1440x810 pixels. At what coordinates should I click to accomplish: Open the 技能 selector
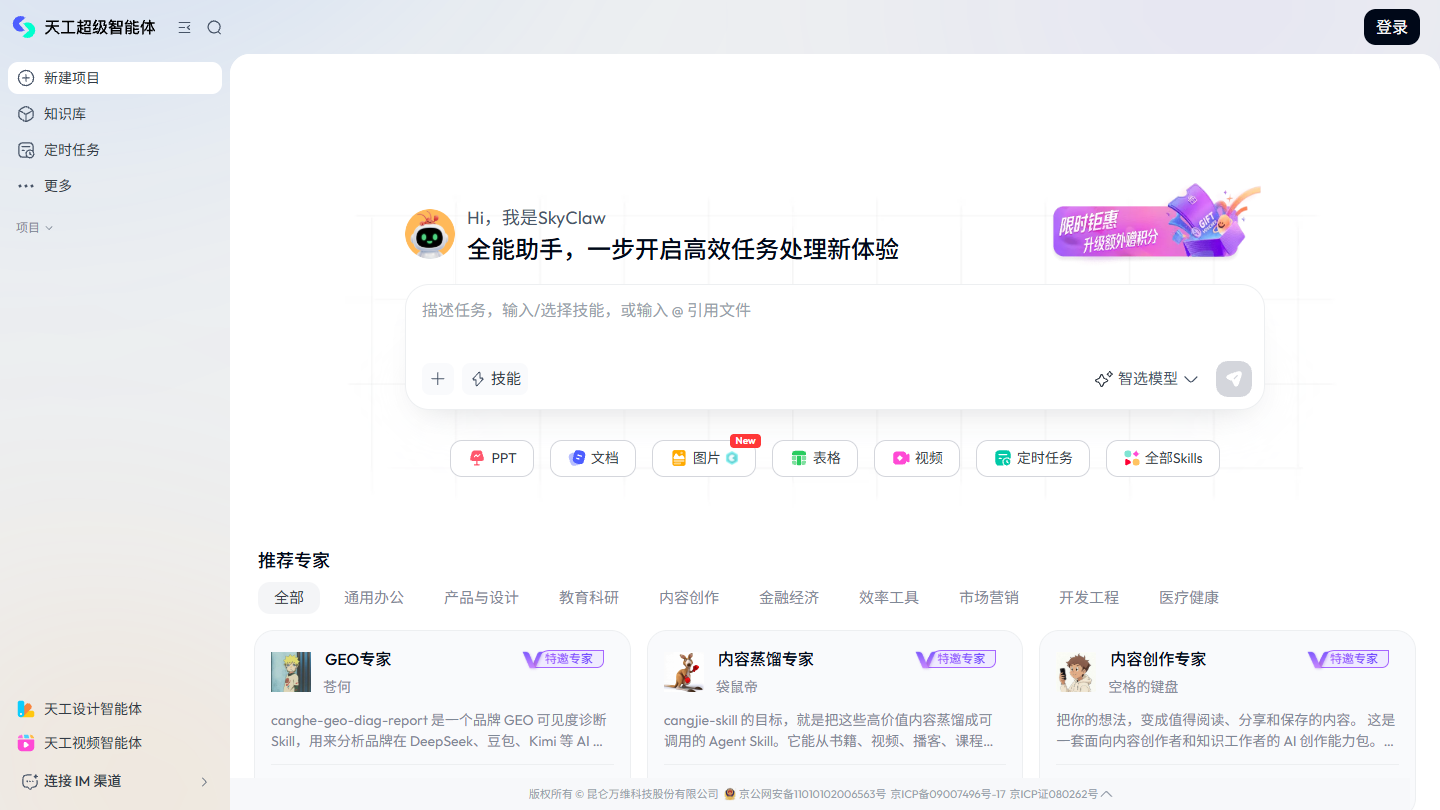(496, 379)
